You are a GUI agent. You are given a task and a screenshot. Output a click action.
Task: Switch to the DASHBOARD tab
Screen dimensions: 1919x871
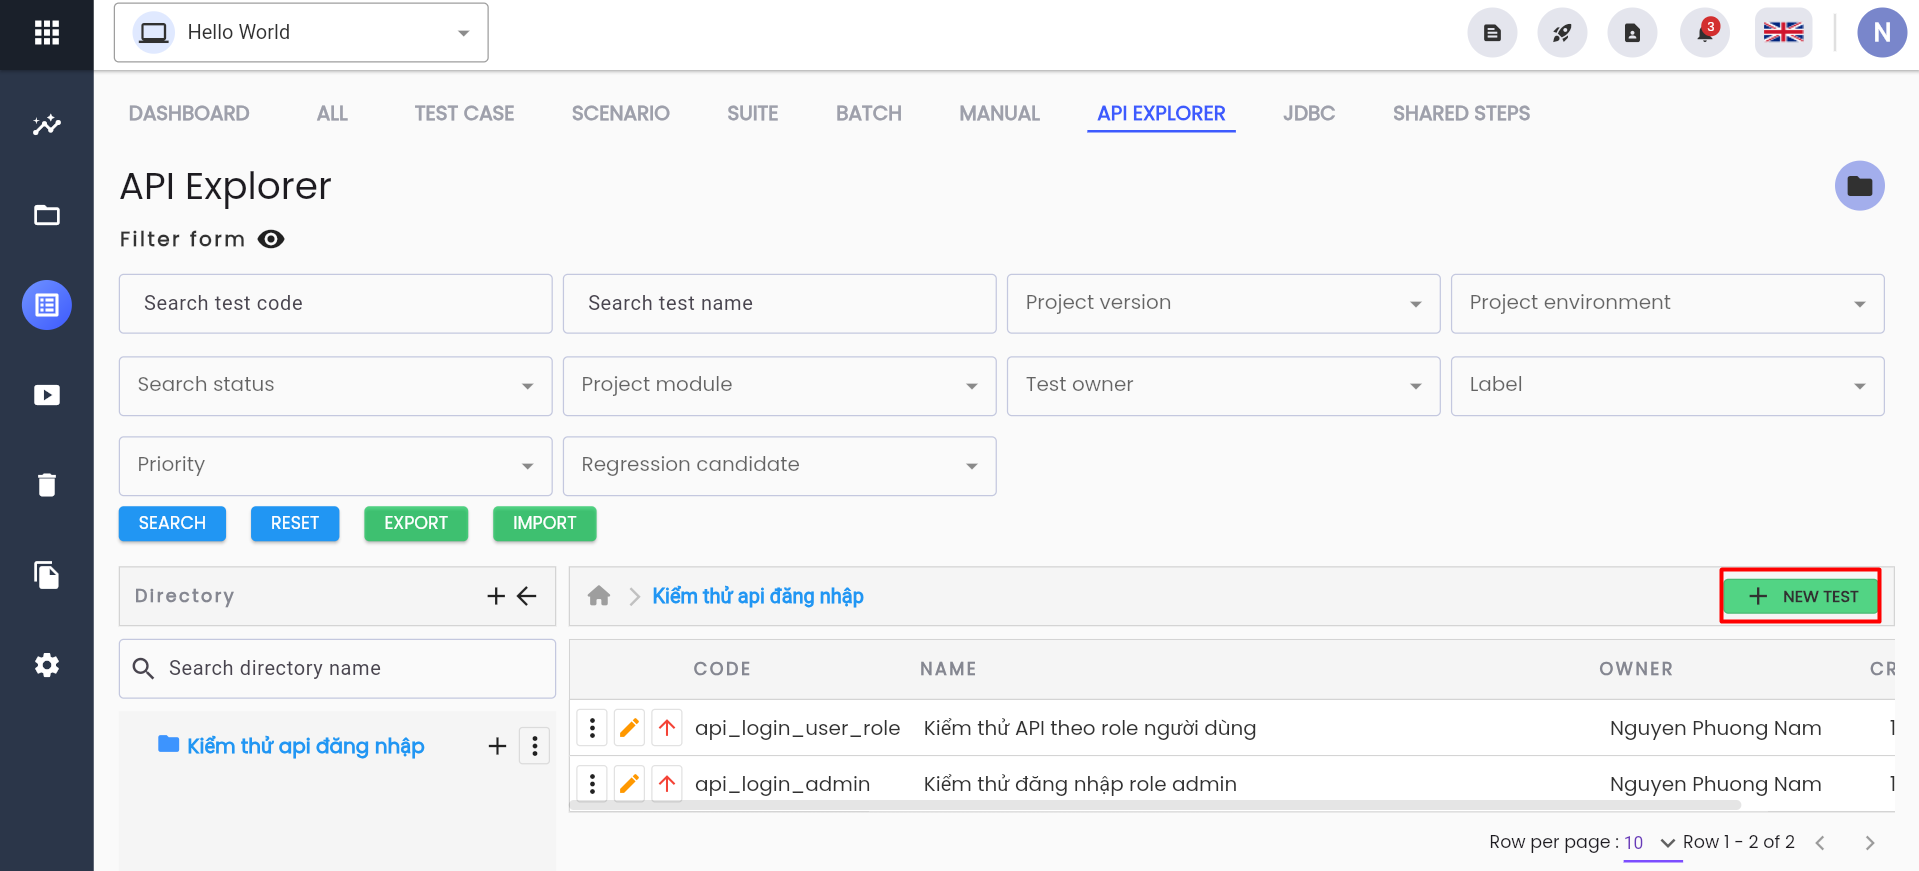[x=189, y=114]
